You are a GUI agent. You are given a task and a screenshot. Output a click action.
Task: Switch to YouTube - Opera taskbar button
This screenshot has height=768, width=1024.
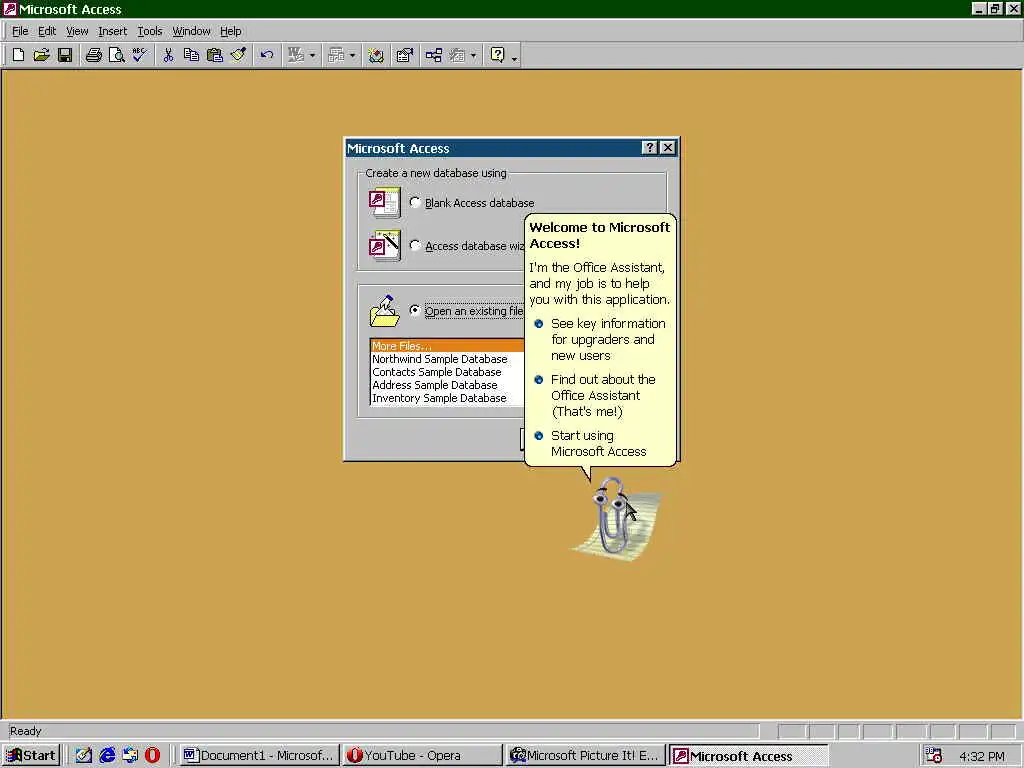423,756
